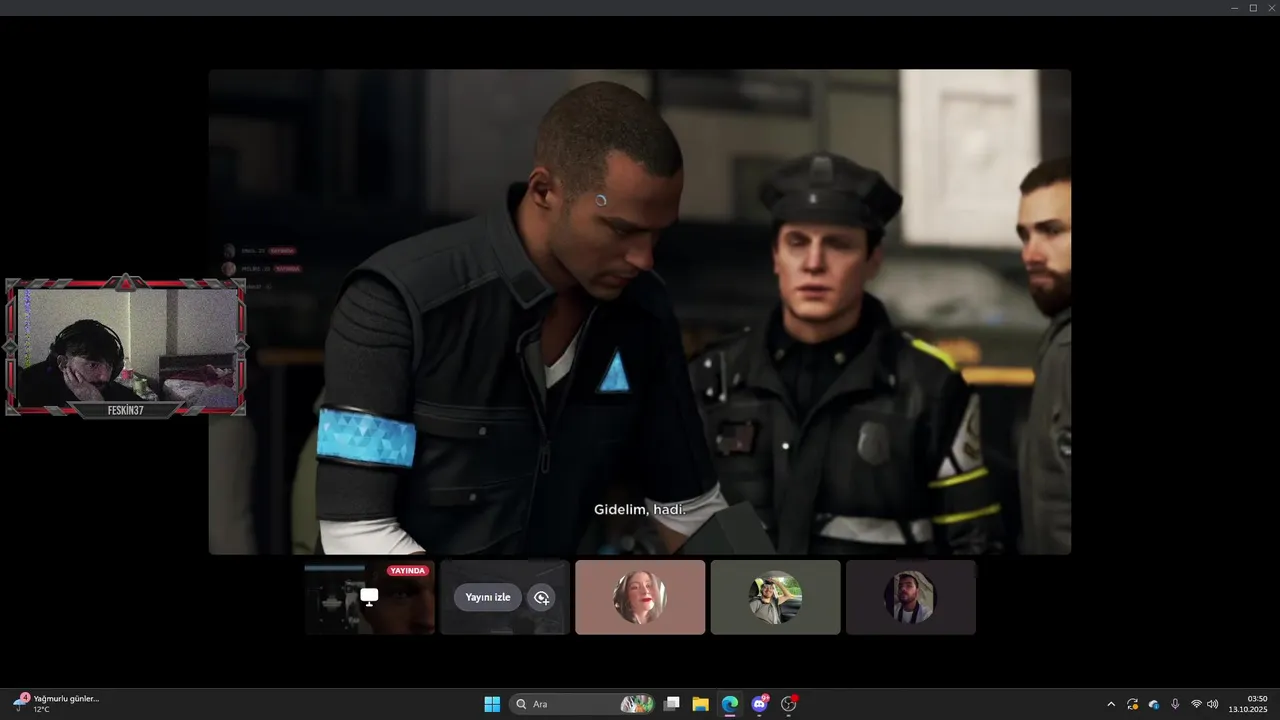Click the screen-share monitor icon on the stream tile
Viewport: 1280px width, 720px height.
[x=369, y=597]
